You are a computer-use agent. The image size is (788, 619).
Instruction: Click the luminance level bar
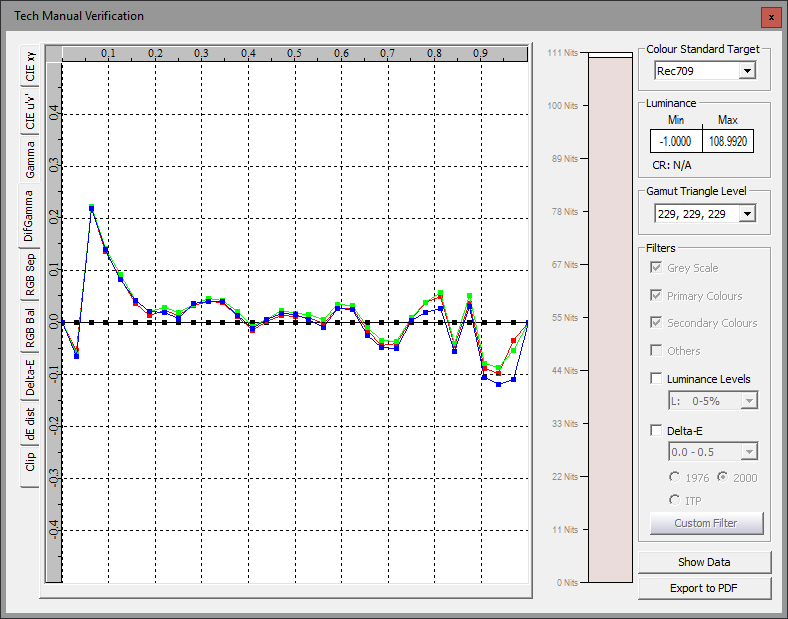(x=610, y=318)
